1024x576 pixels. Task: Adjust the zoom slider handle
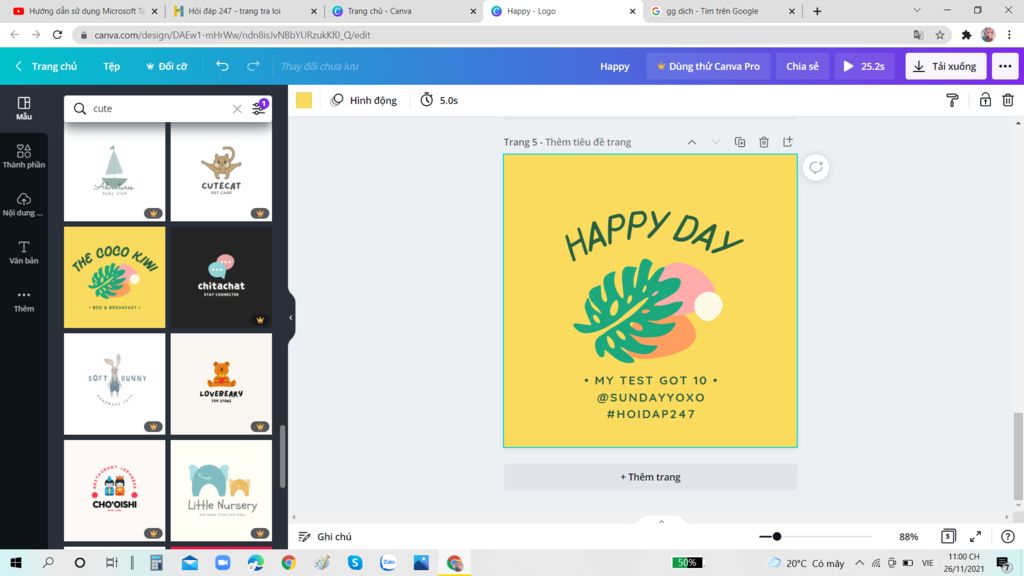coord(776,536)
